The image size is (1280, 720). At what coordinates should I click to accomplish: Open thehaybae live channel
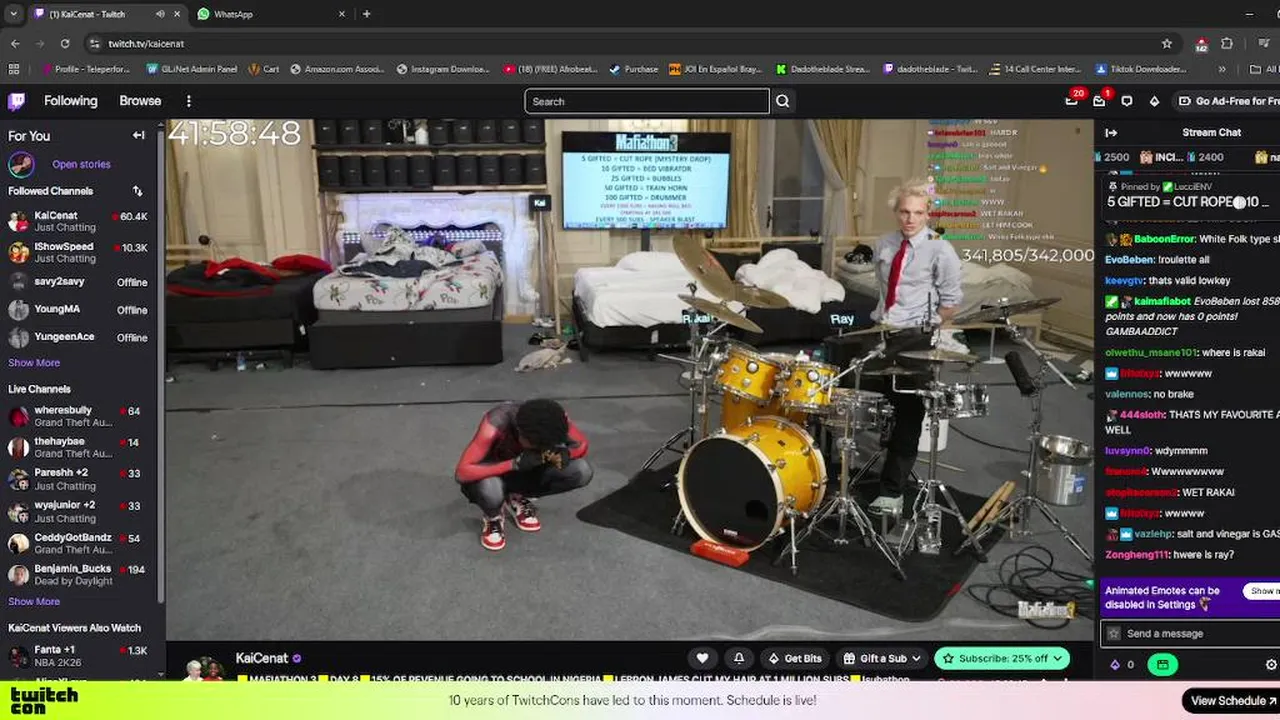(x=78, y=447)
